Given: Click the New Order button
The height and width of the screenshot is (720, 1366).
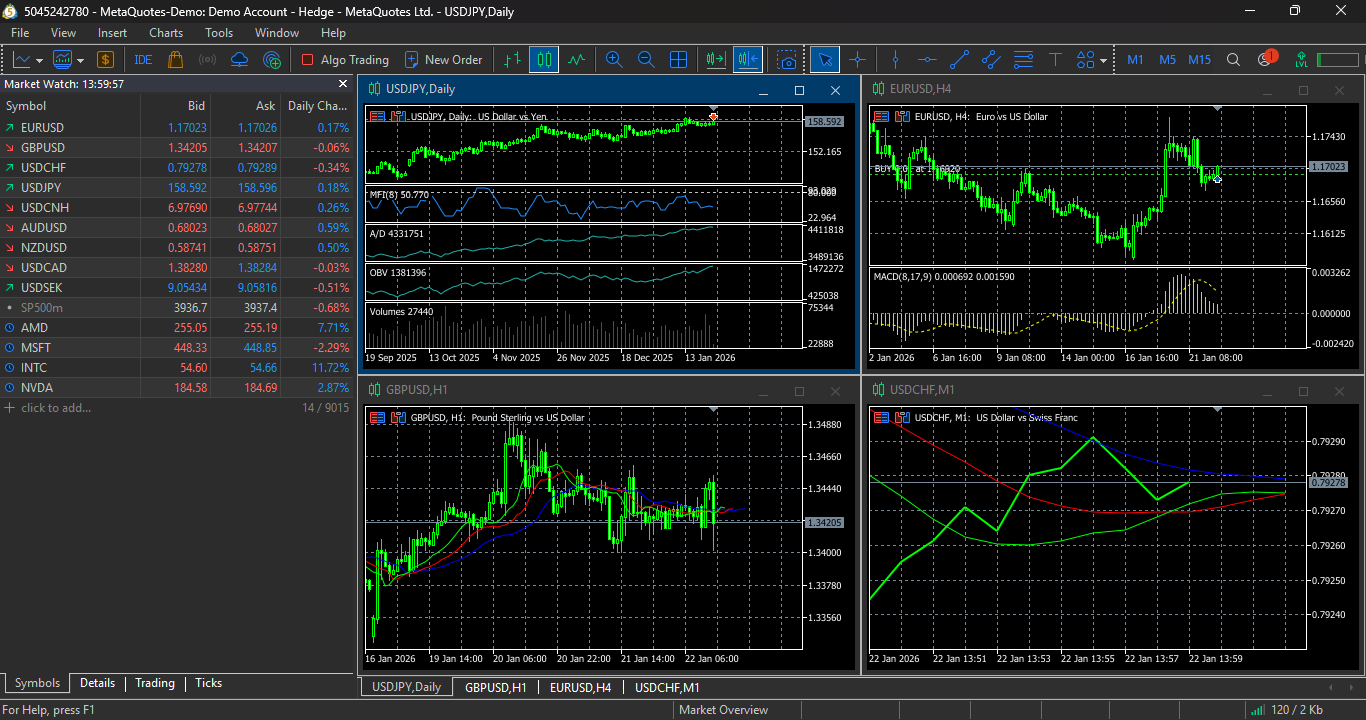Looking at the screenshot, I should click(445, 59).
